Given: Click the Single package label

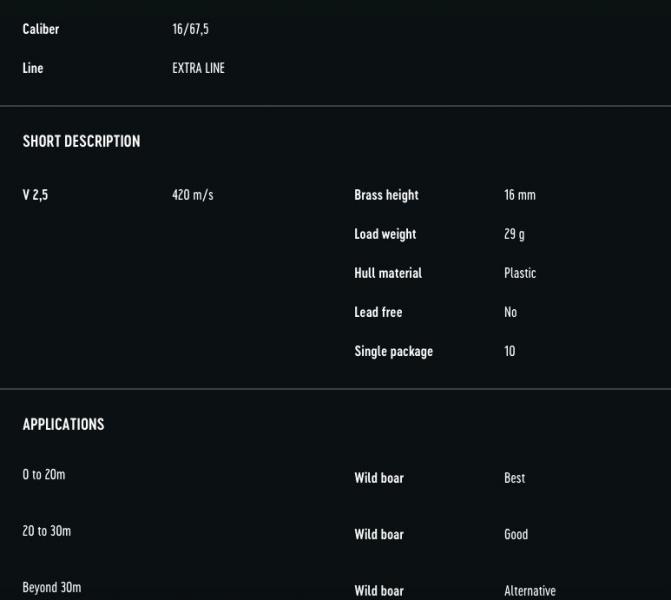Looking at the screenshot, I should click(x=393, y=351).
